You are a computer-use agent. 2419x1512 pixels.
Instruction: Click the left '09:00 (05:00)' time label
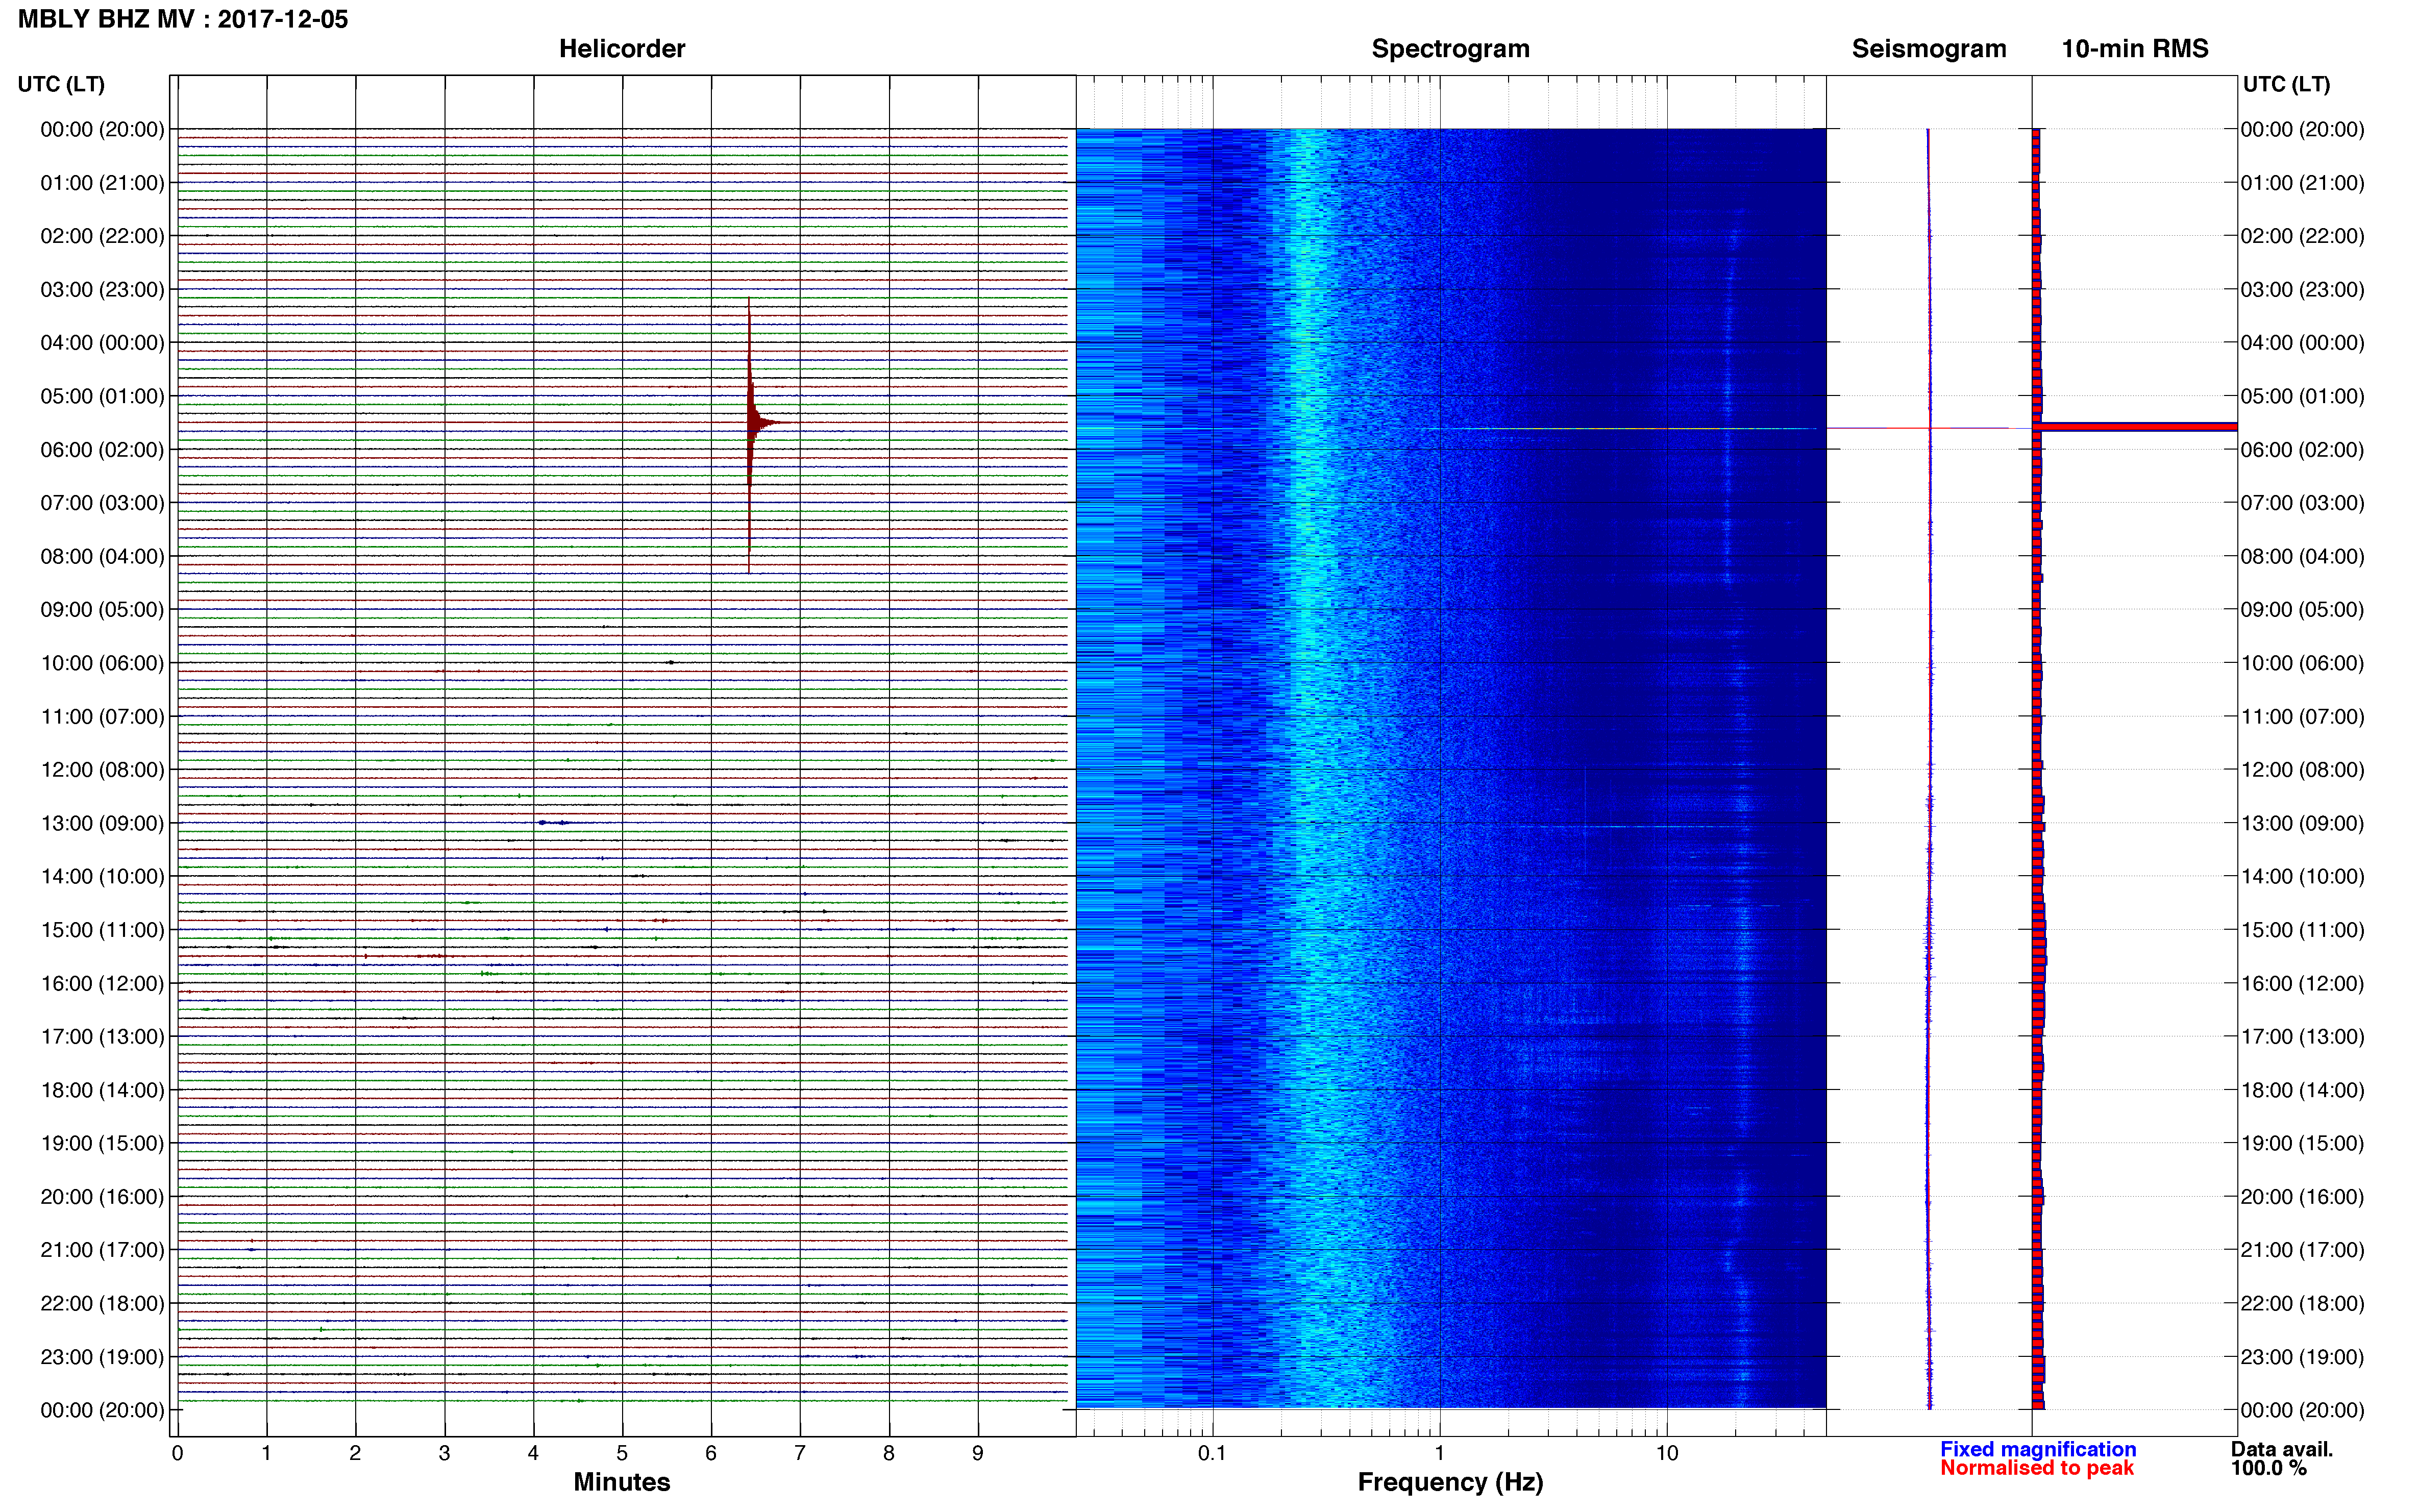coord(102,610)
